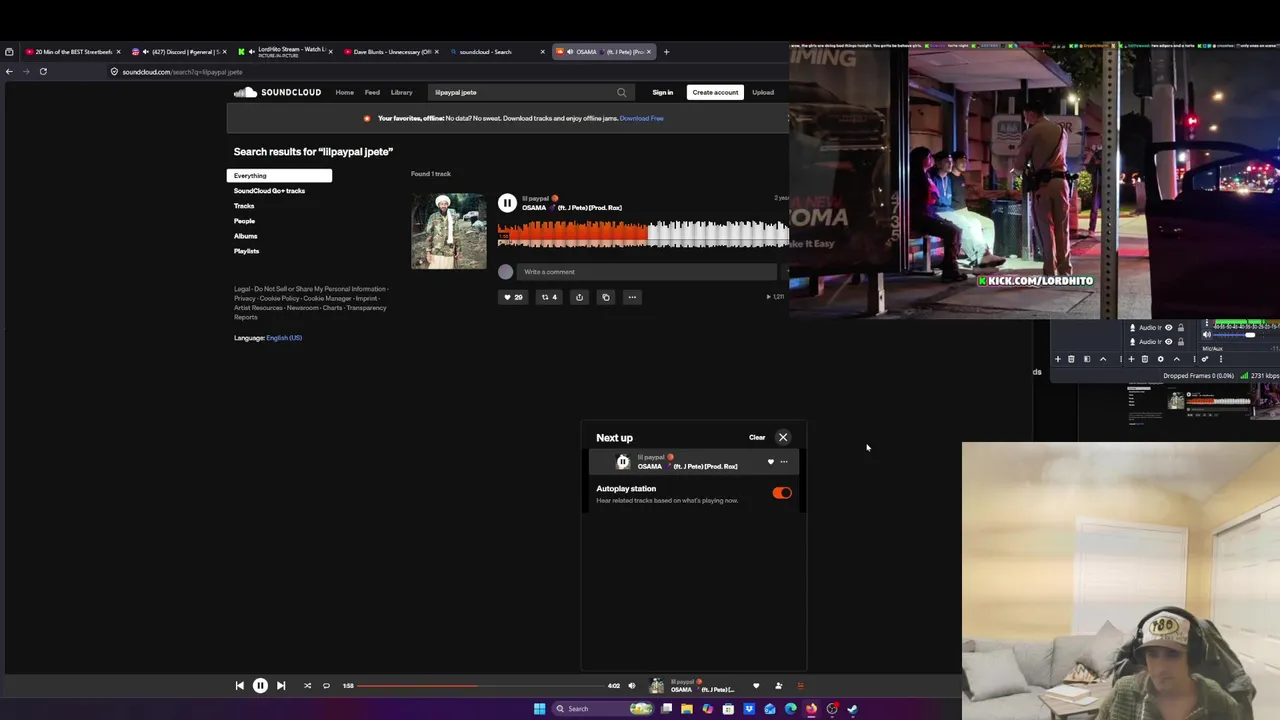Mute the OBS mixer speaker icon

(x=1206, y=335)
